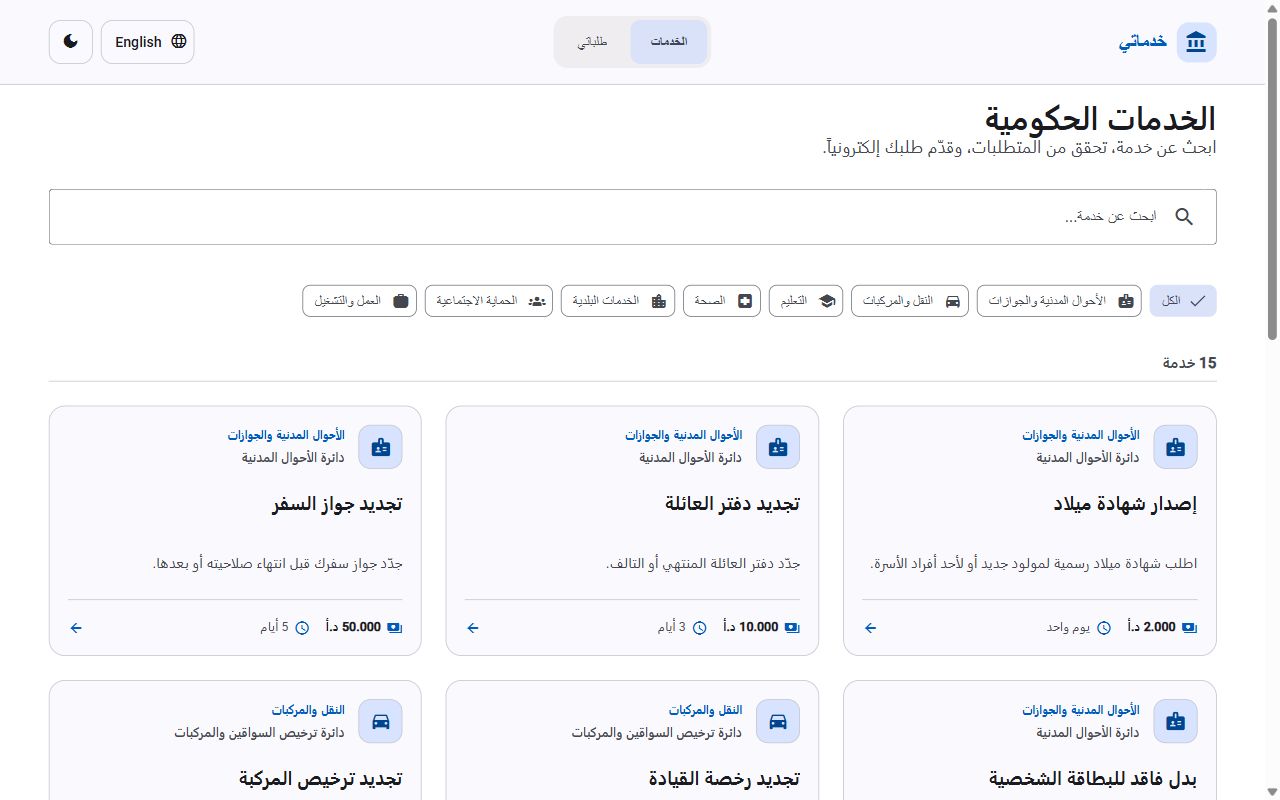Viewport: 1280px width, 800px height.
Task: Click the car icon on تجديد رخصة القيادة card
Action: point(778,721)
